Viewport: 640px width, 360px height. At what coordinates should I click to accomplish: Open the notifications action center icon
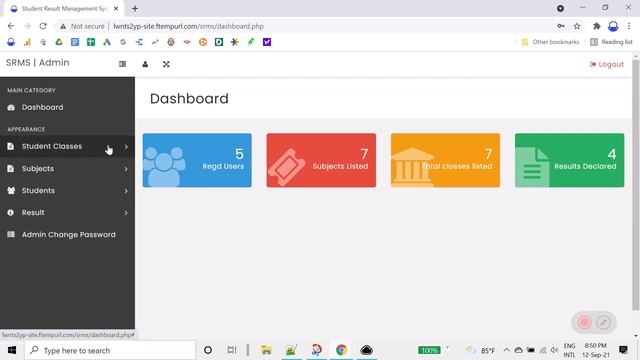point(623,350)
